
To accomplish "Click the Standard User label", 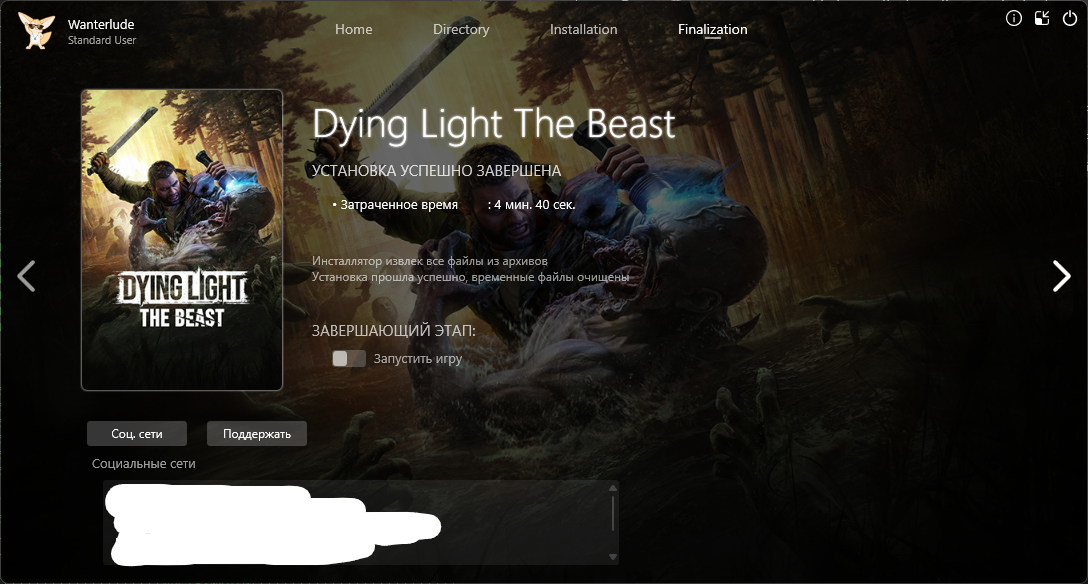I will click(102, 40).
